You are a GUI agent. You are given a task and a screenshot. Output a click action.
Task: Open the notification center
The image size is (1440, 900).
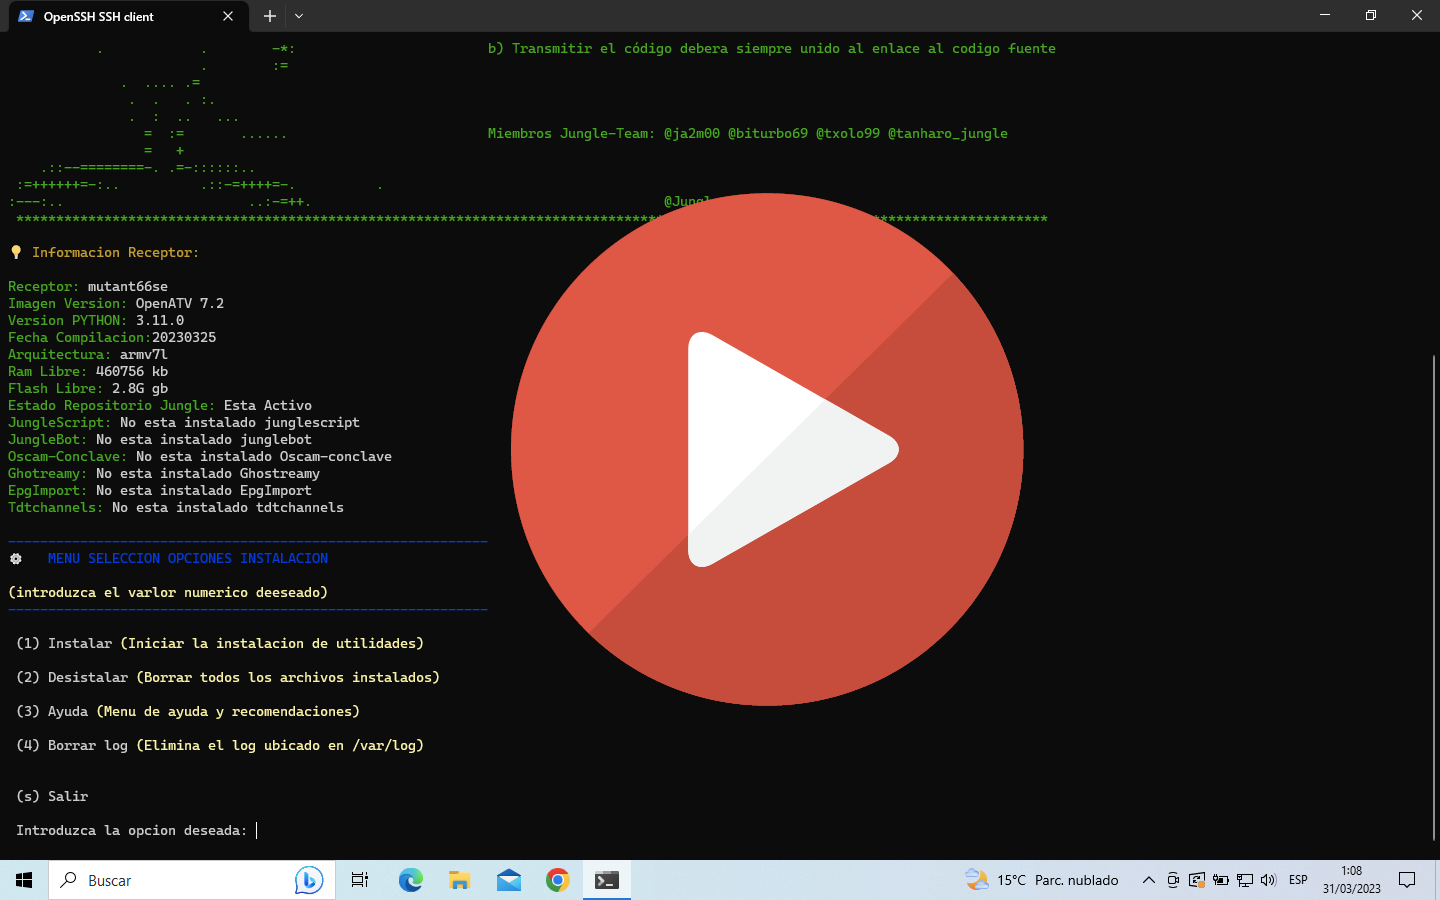pos(1407,880)
